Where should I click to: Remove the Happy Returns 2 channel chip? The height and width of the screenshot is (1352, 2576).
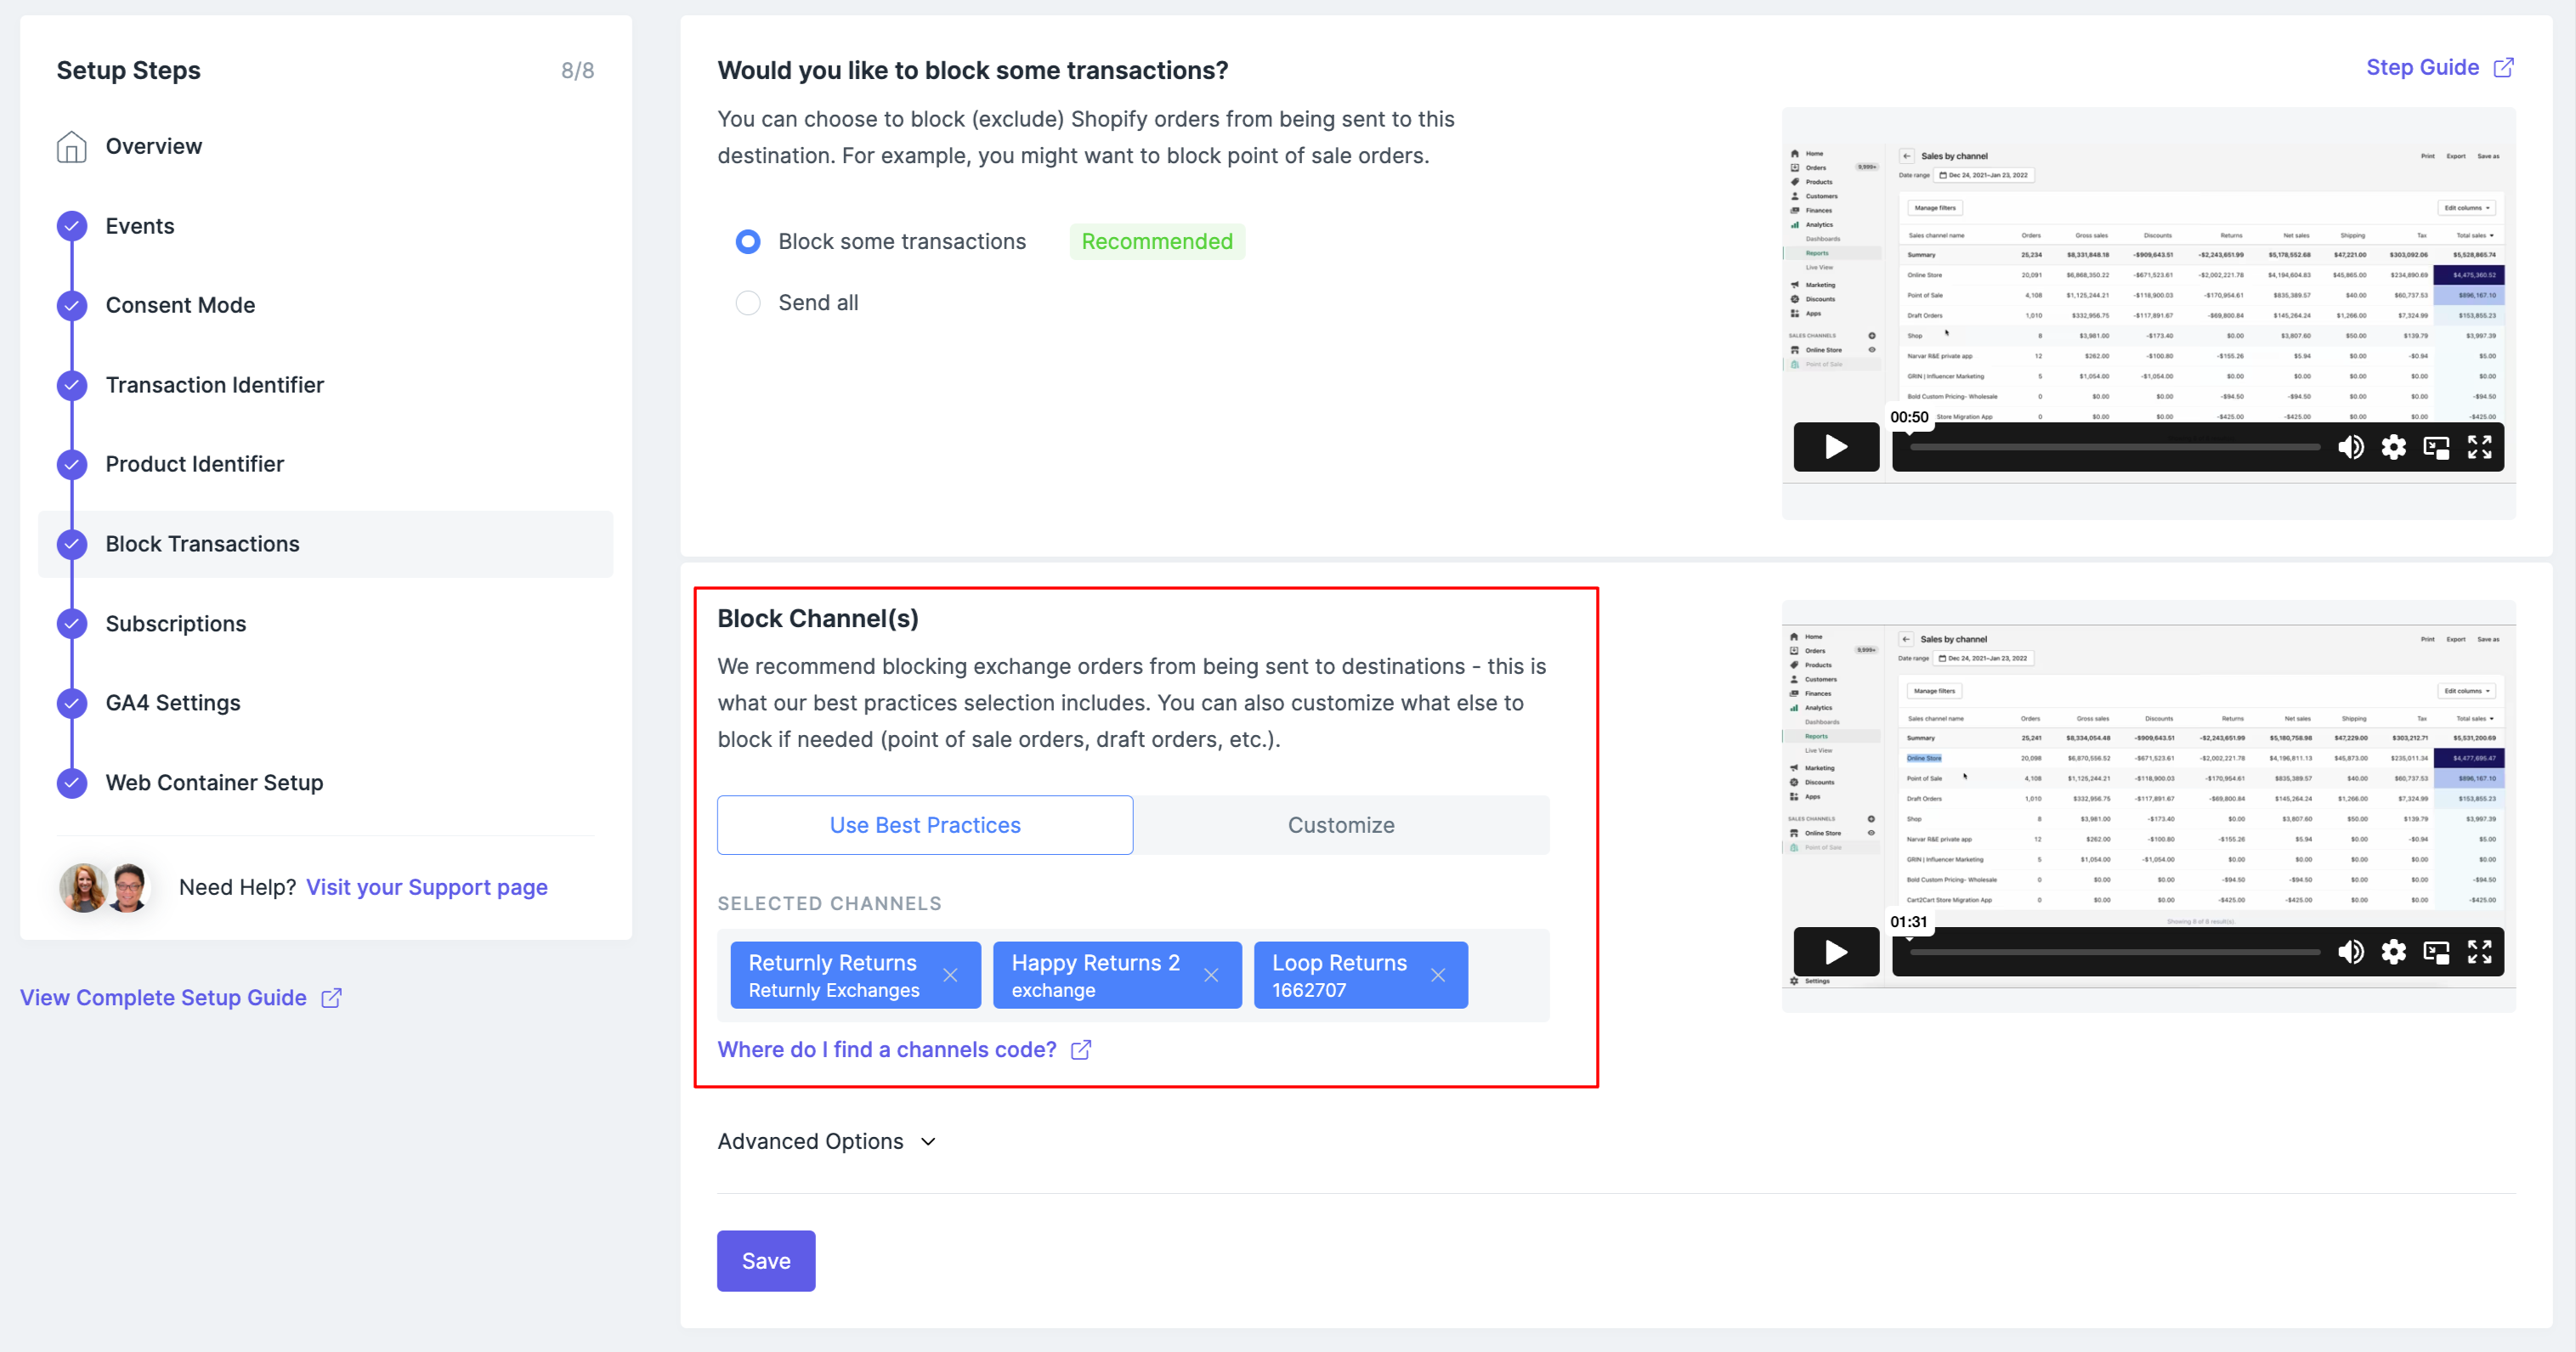(x=1211, y=975)
